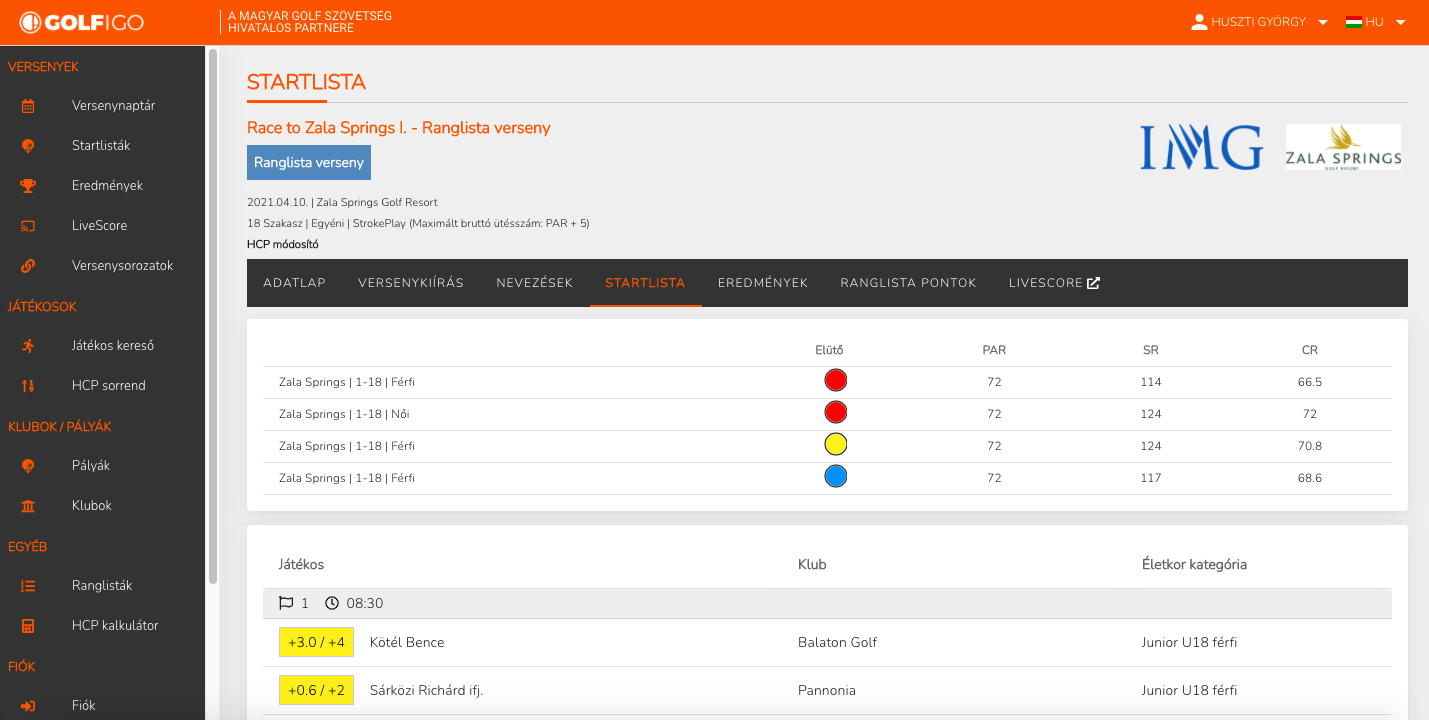Go to Klubok in the sidebar
The height and width of the screenshot is (720, 1429).
[x=92, y=506]
